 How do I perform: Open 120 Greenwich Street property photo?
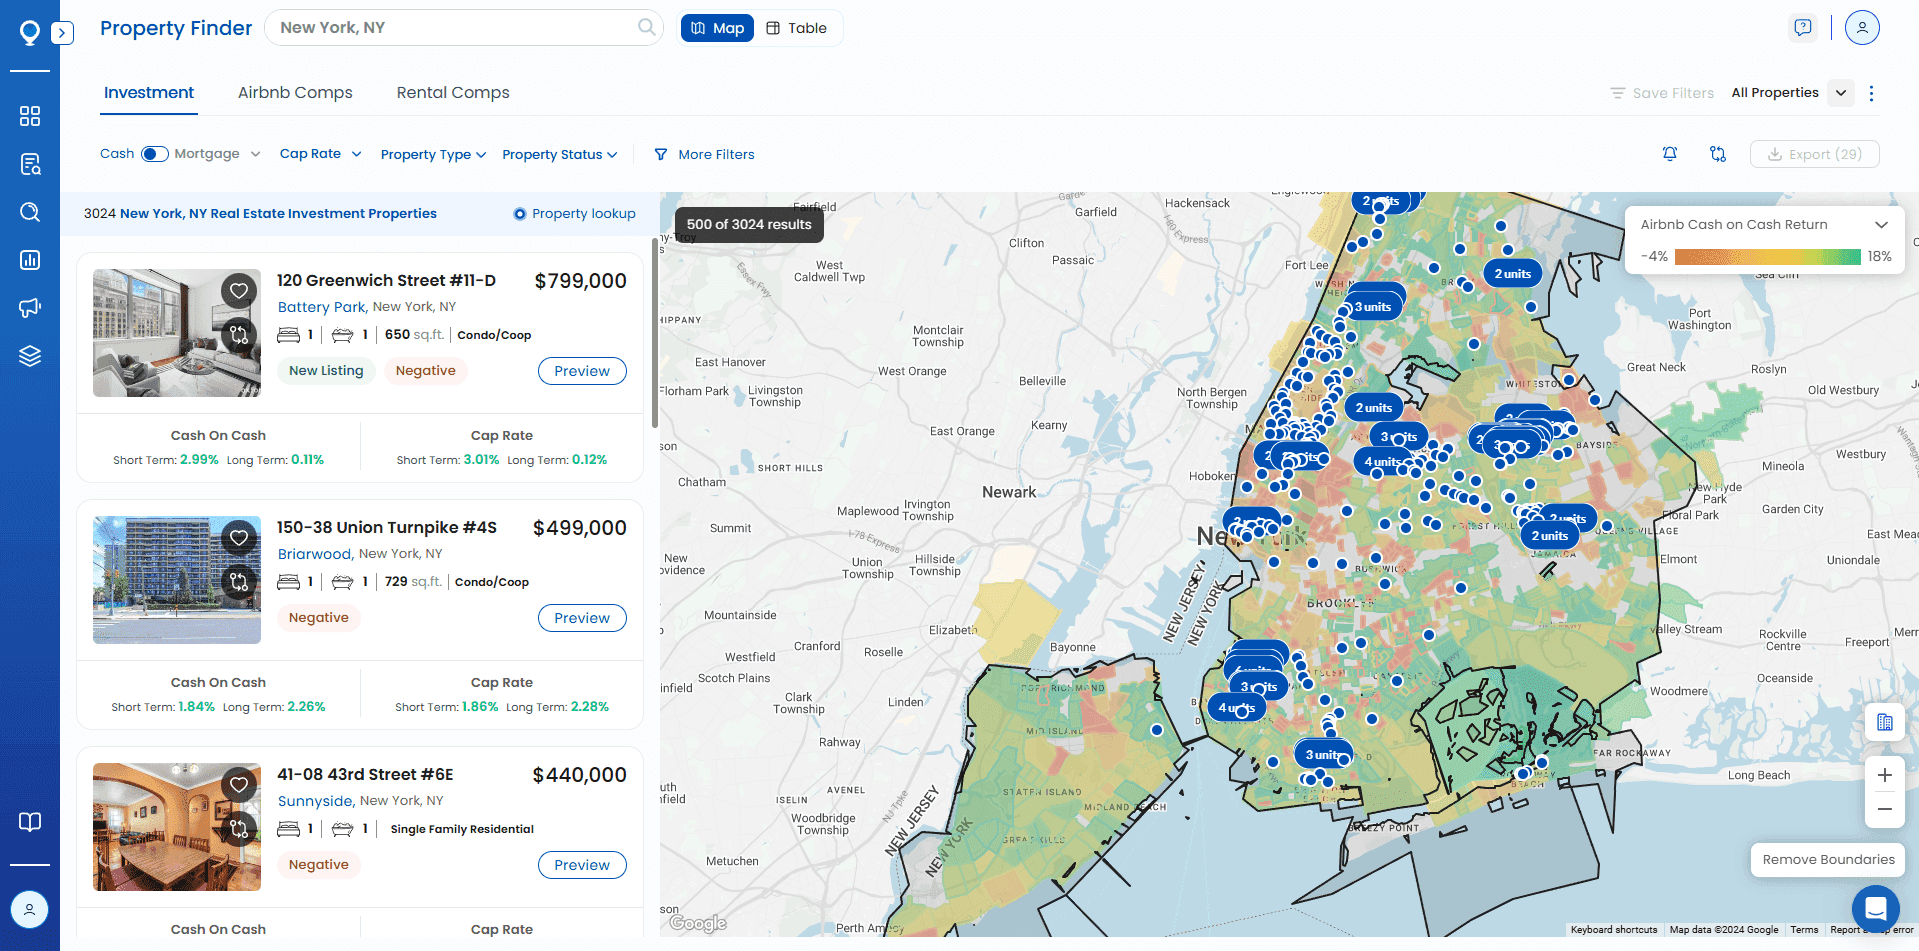pyautogui.click(x=177, y=333)
